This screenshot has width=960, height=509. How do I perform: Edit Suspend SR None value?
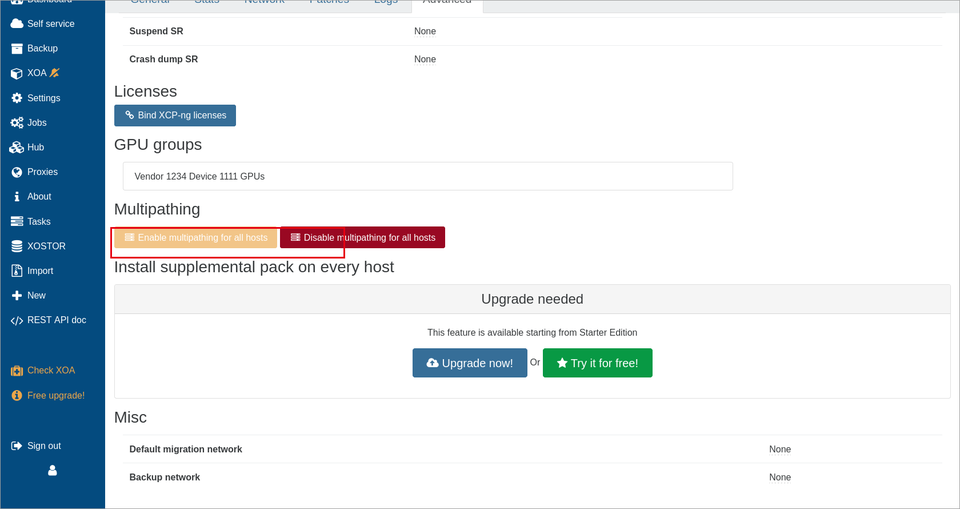(x=425, y=31)
